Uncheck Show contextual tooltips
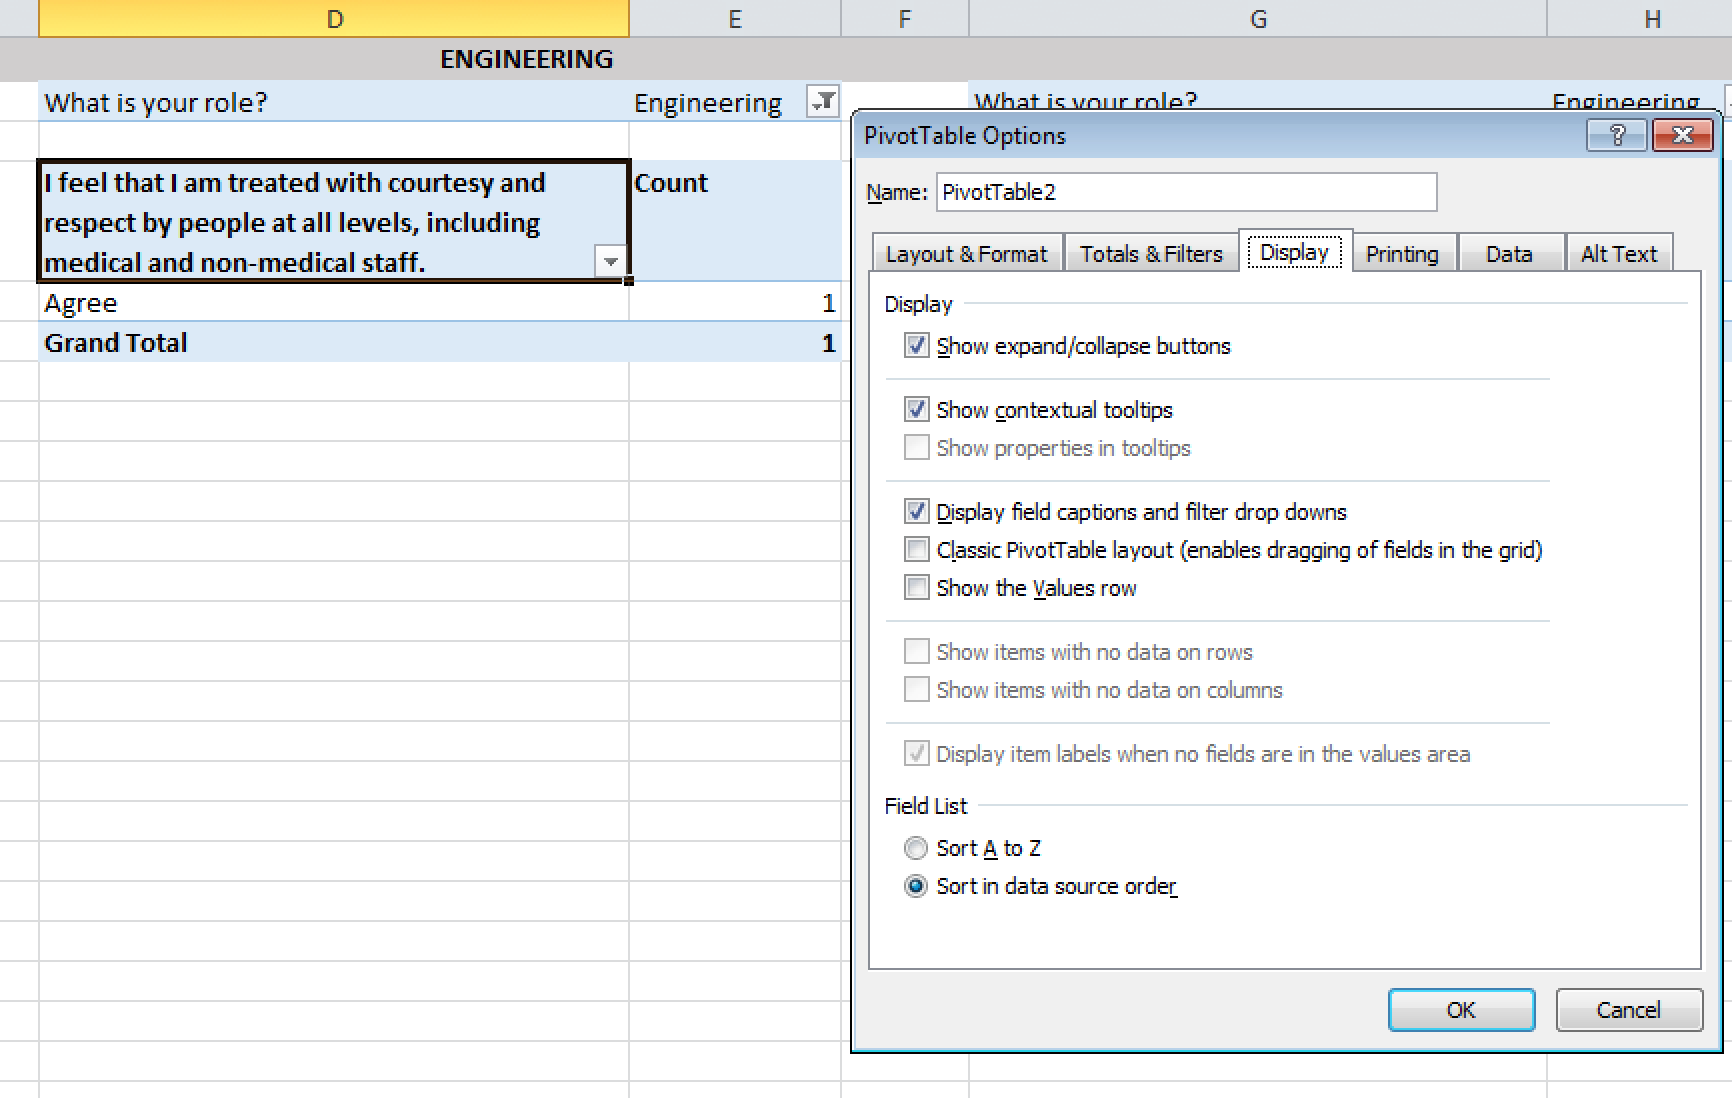Screen dimensions: 1732x1098 (916, 409)
